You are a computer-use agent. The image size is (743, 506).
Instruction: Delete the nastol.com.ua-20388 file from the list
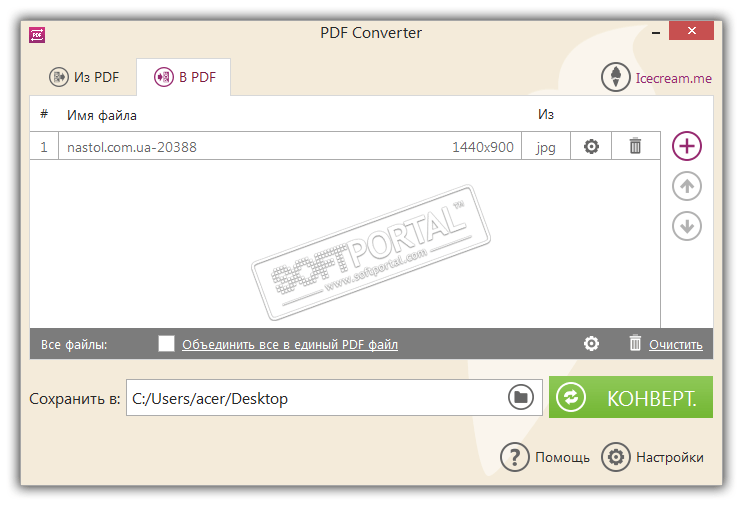point(635,146)
